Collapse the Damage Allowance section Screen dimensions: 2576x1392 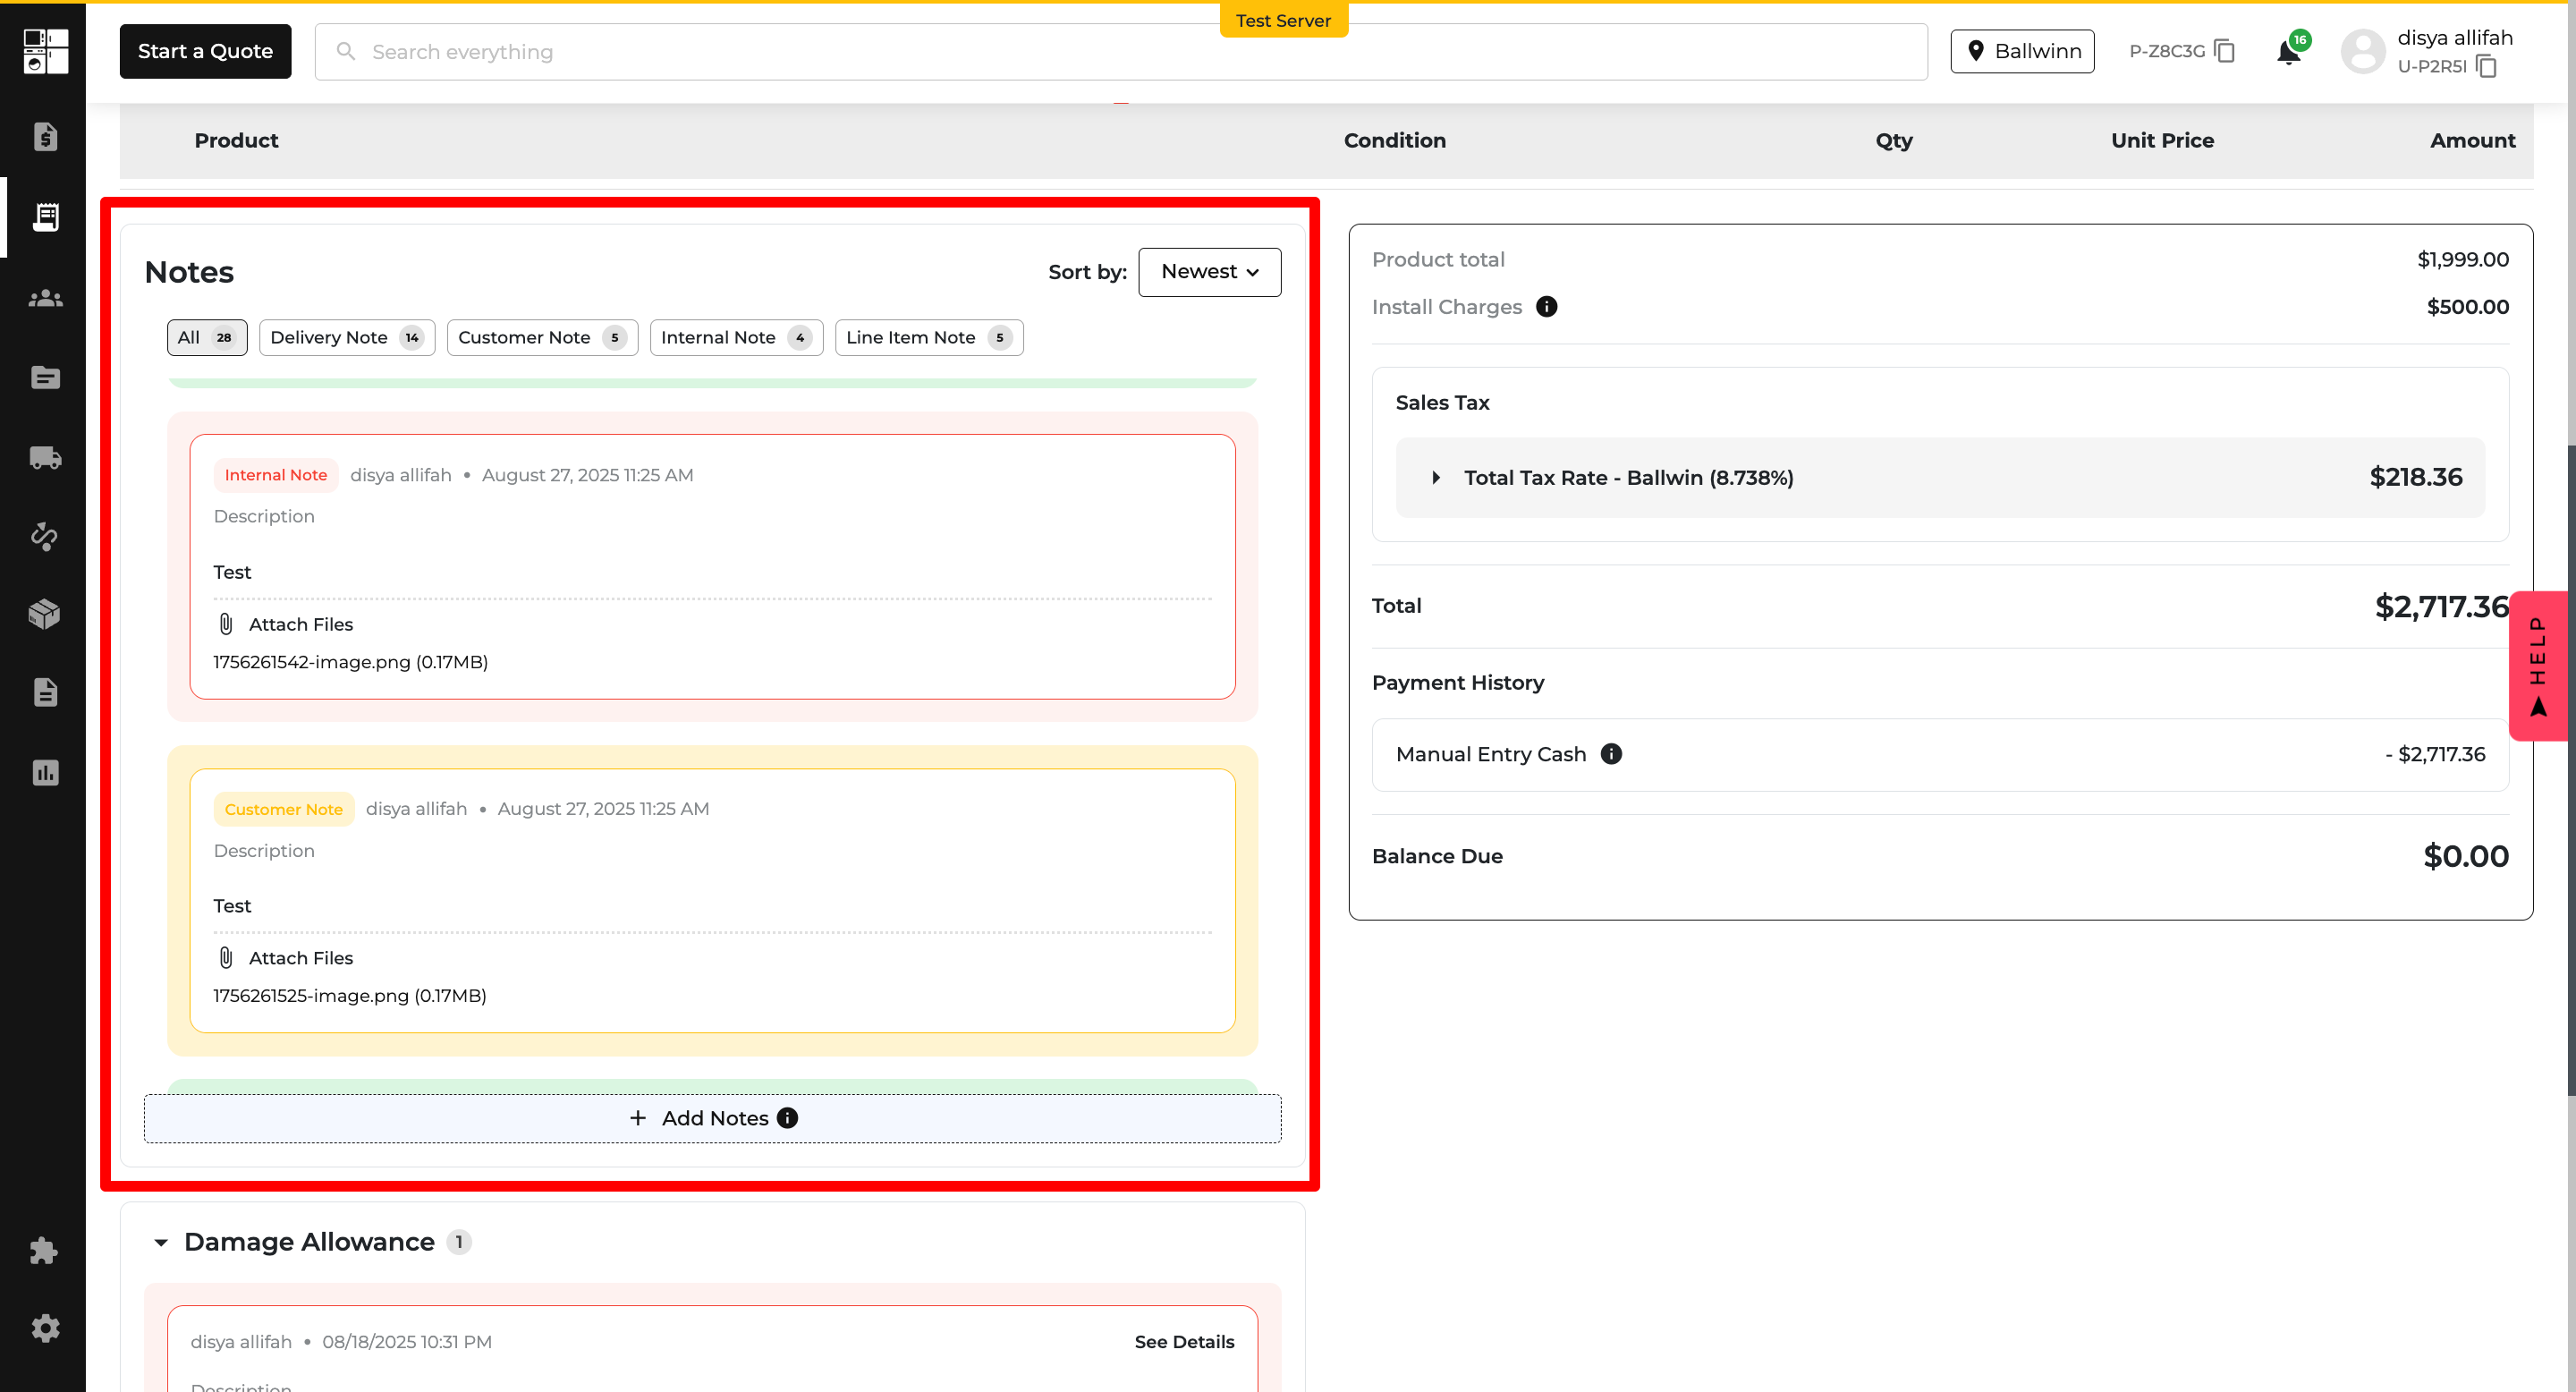point(160,1242)
